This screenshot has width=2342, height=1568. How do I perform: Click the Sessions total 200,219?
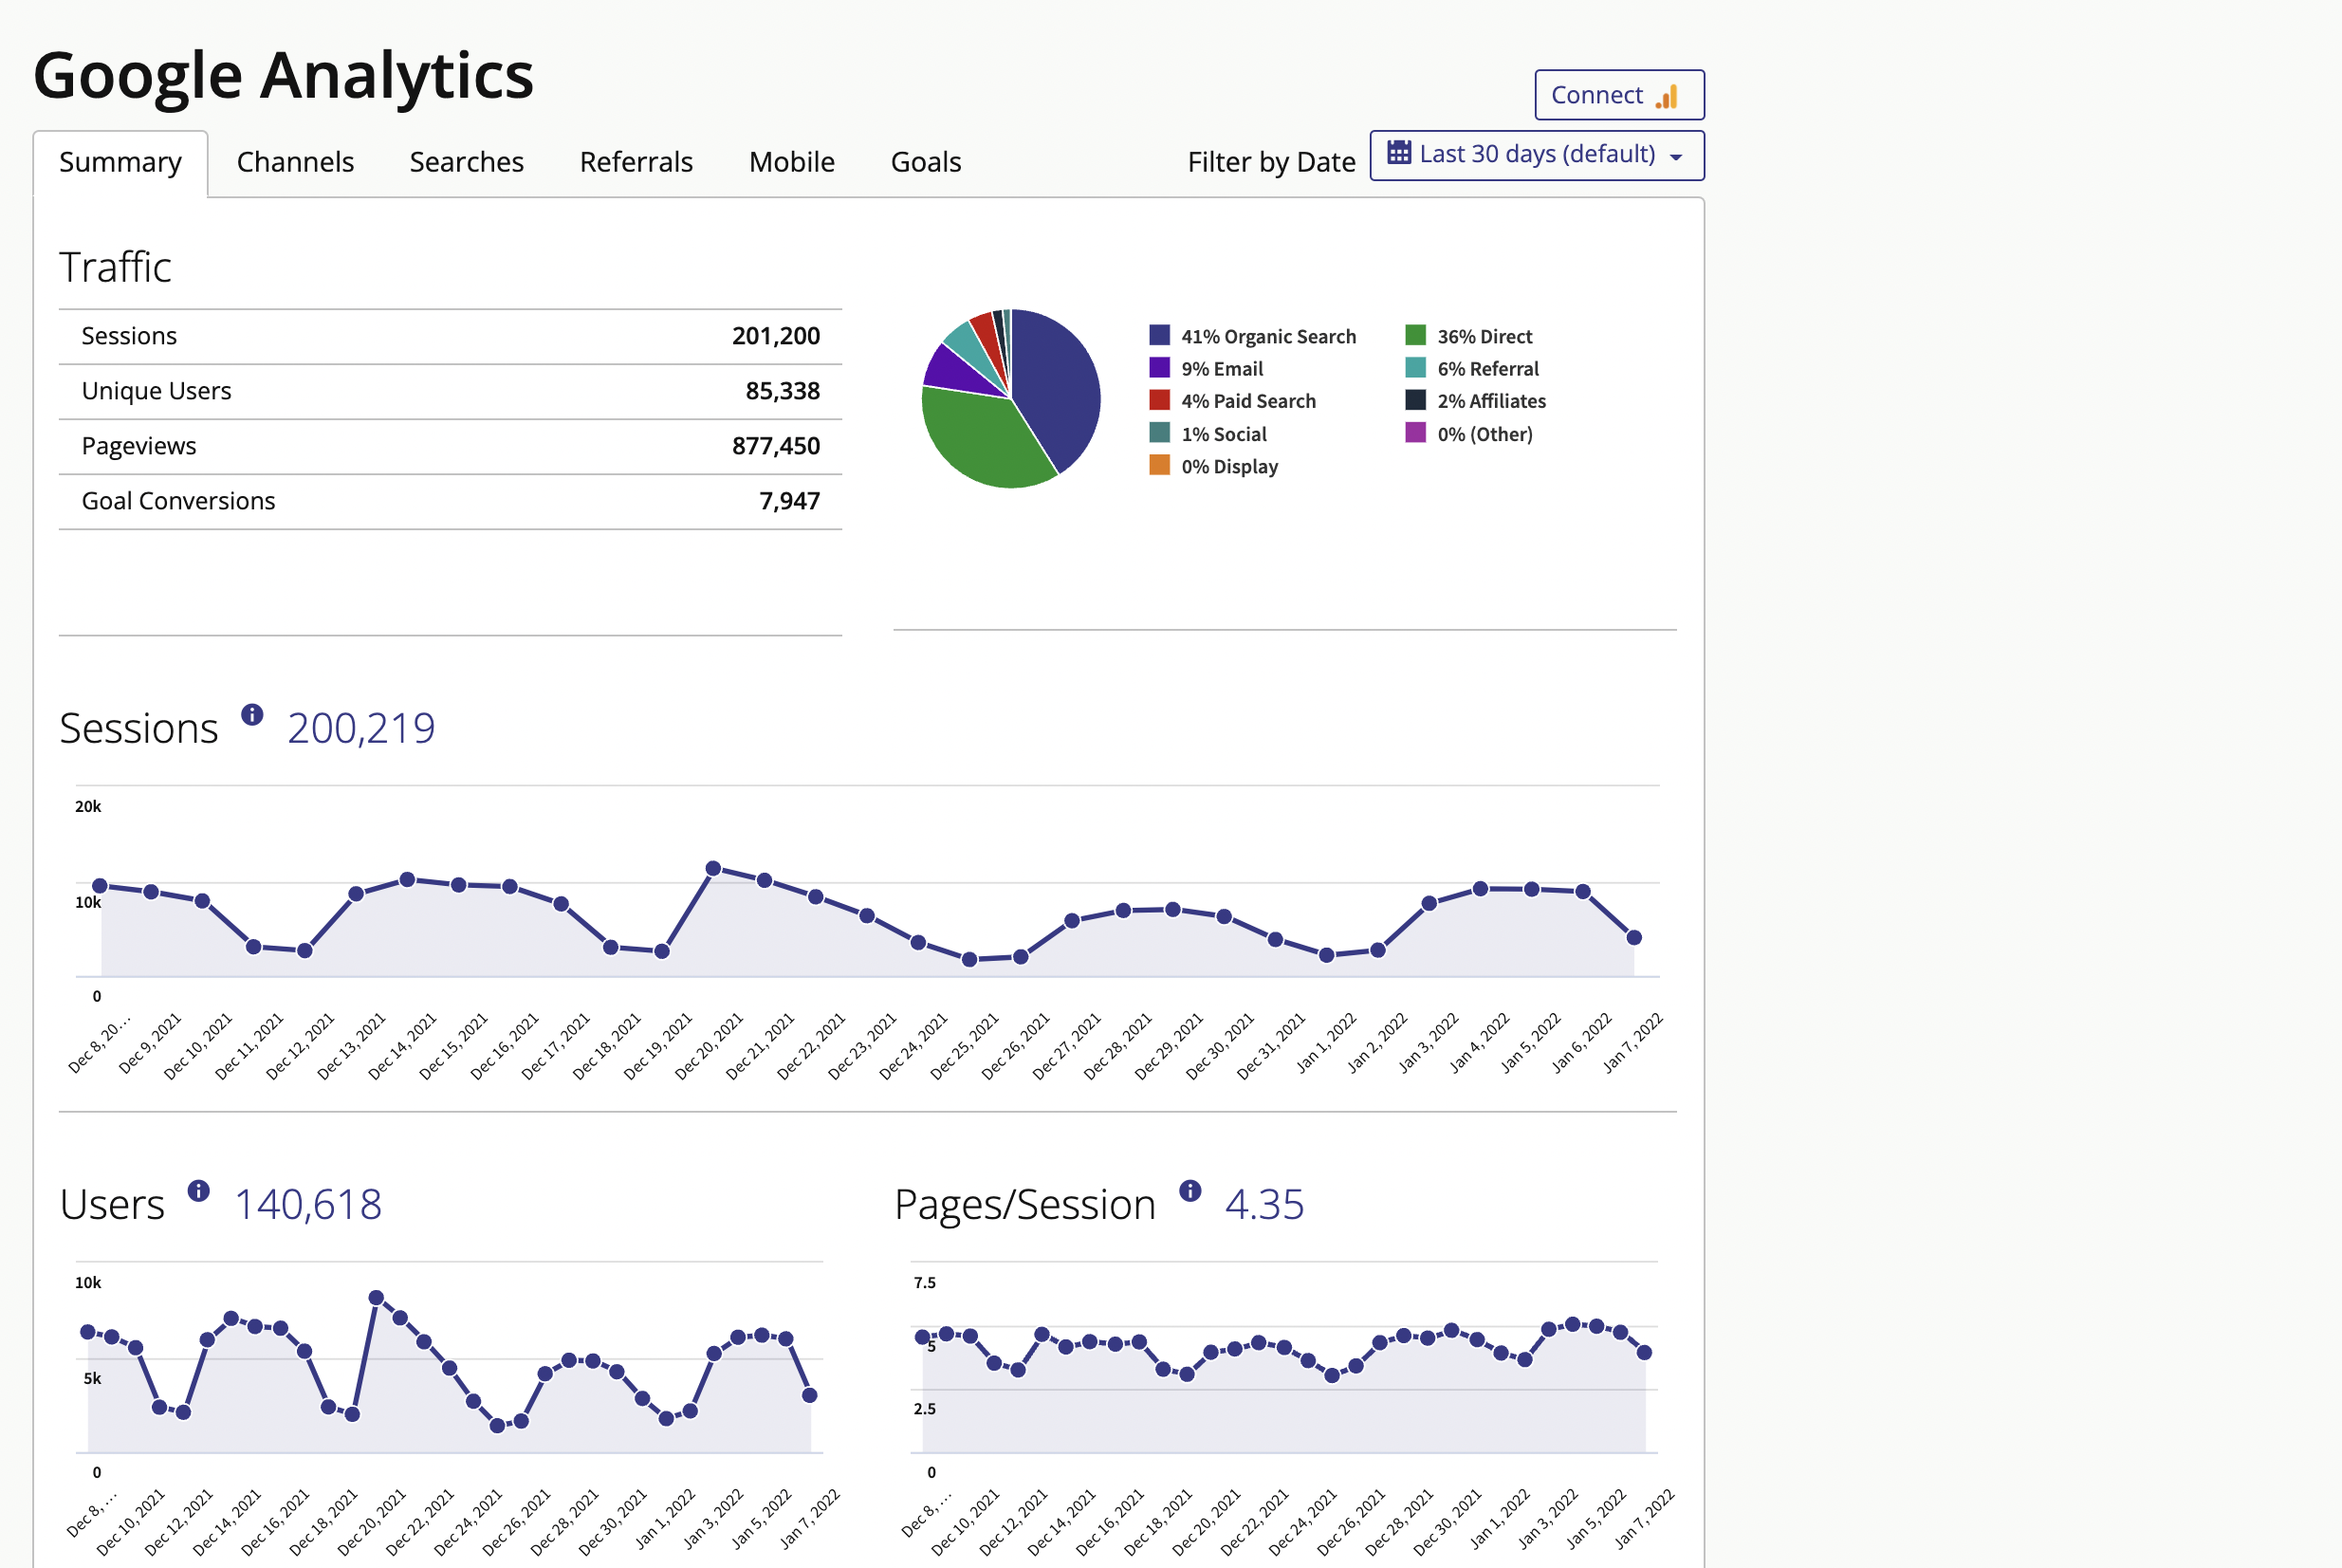pyautogui.click(x=361, y=728)
